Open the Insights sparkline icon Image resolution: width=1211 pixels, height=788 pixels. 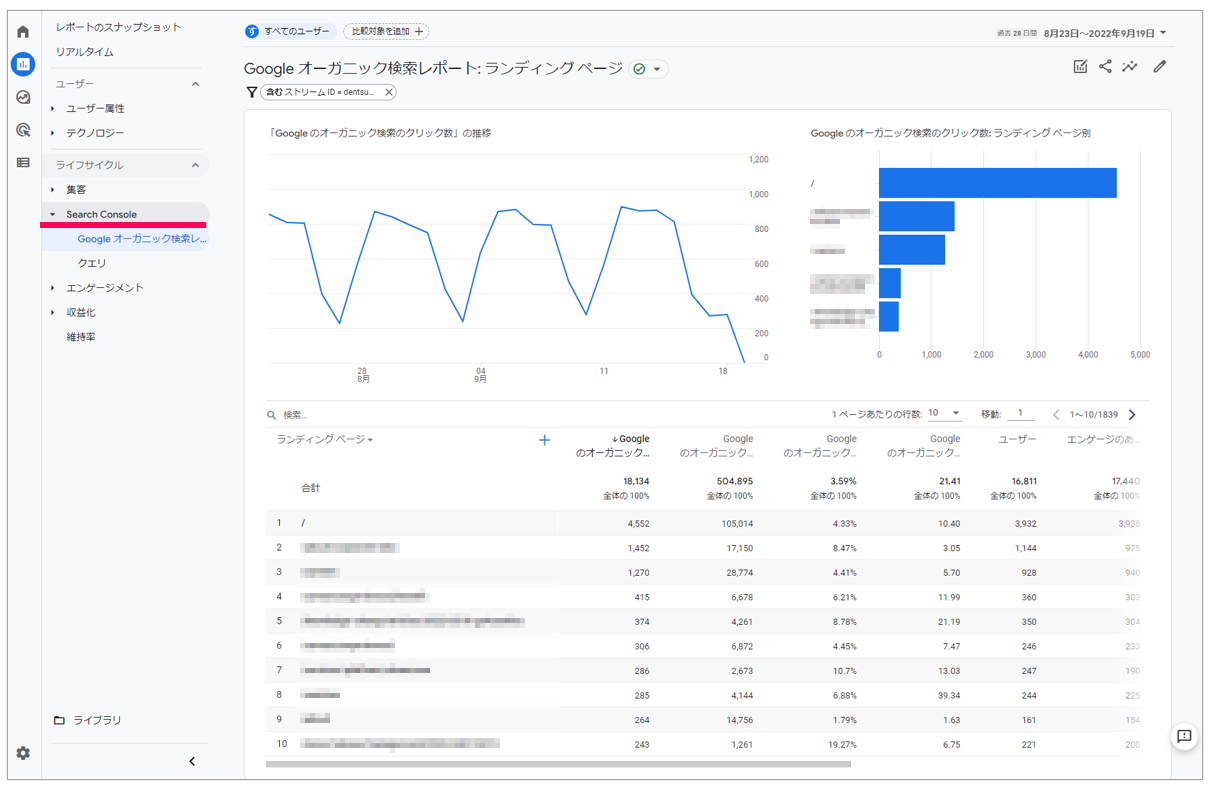coord(1130,67)
